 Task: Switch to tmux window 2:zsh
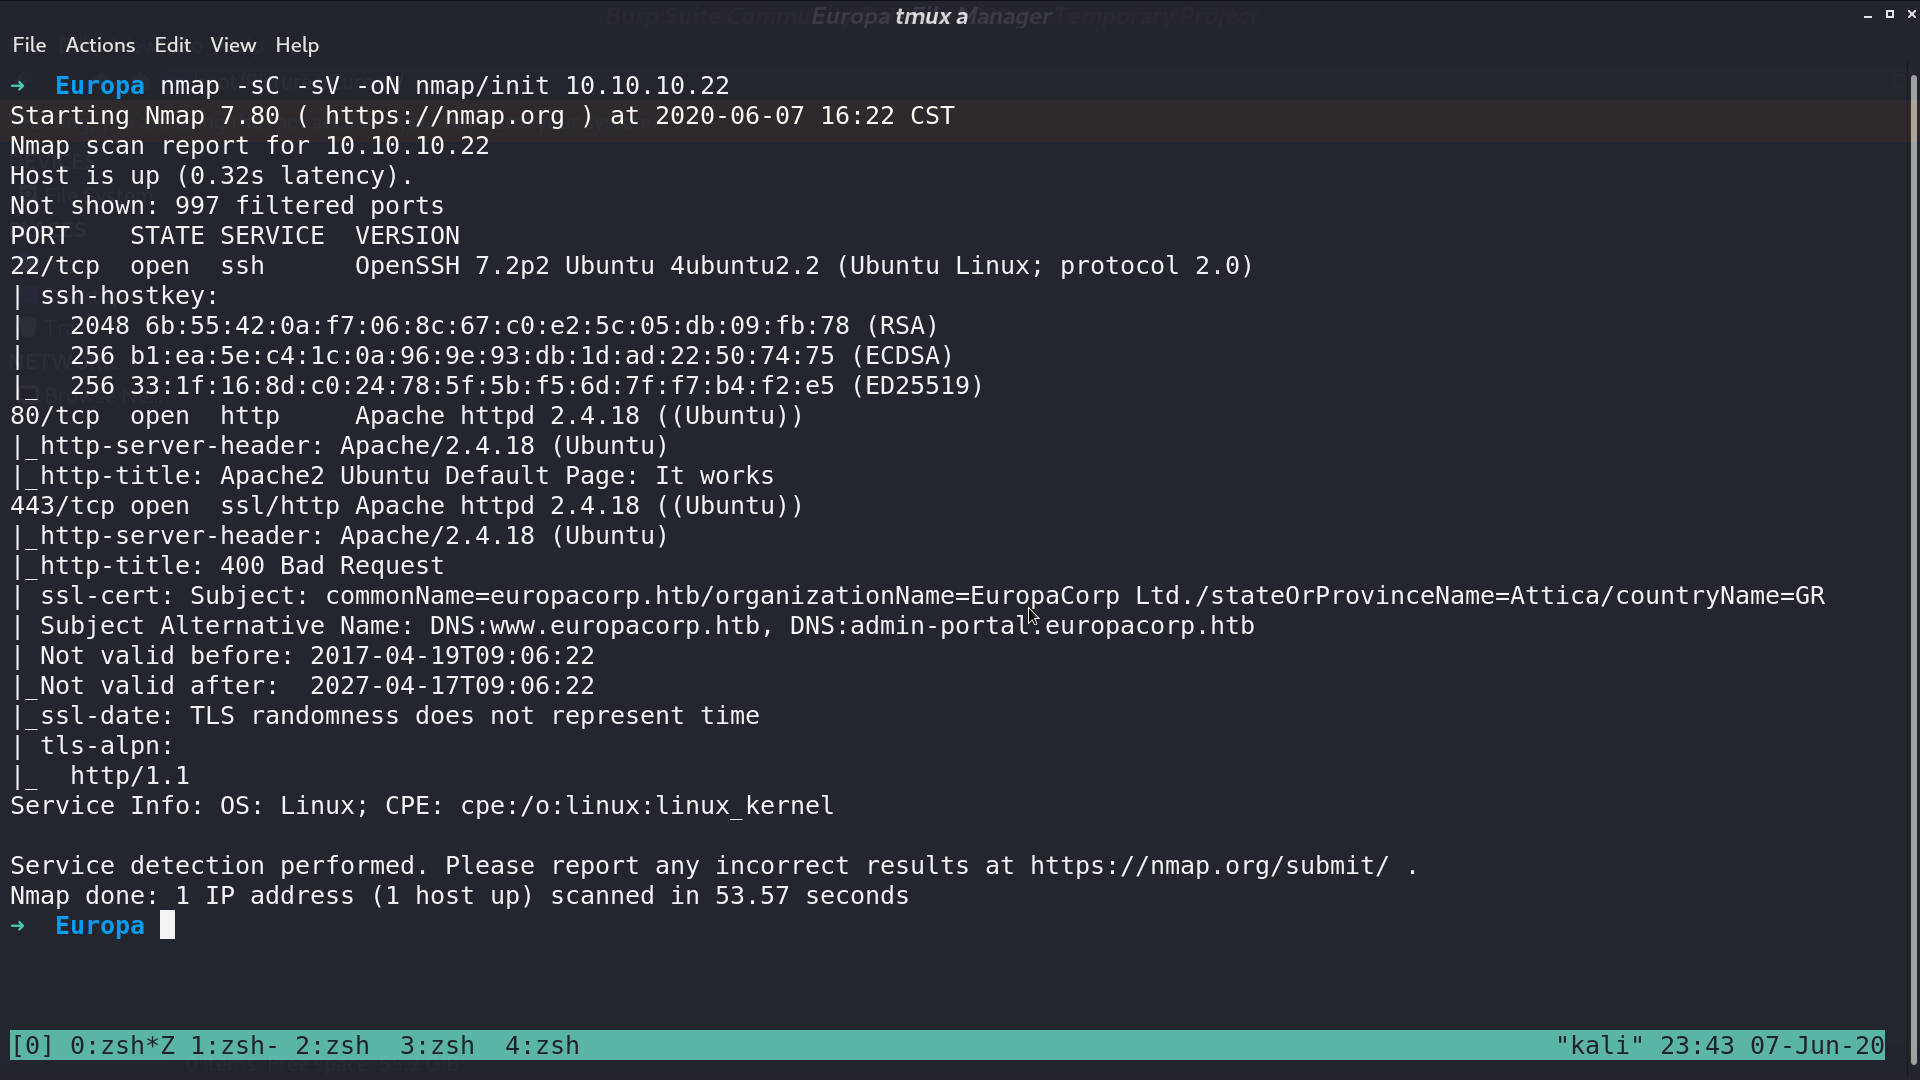pos(332,1046)
